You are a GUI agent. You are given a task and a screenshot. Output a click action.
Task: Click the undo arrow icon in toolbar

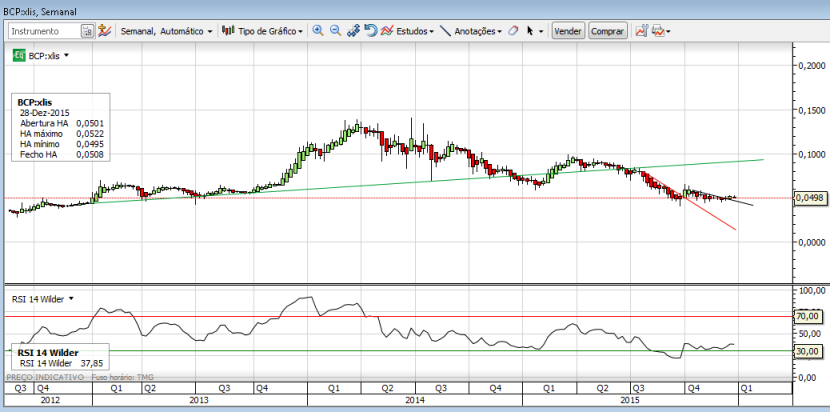(x=371, y=31)
